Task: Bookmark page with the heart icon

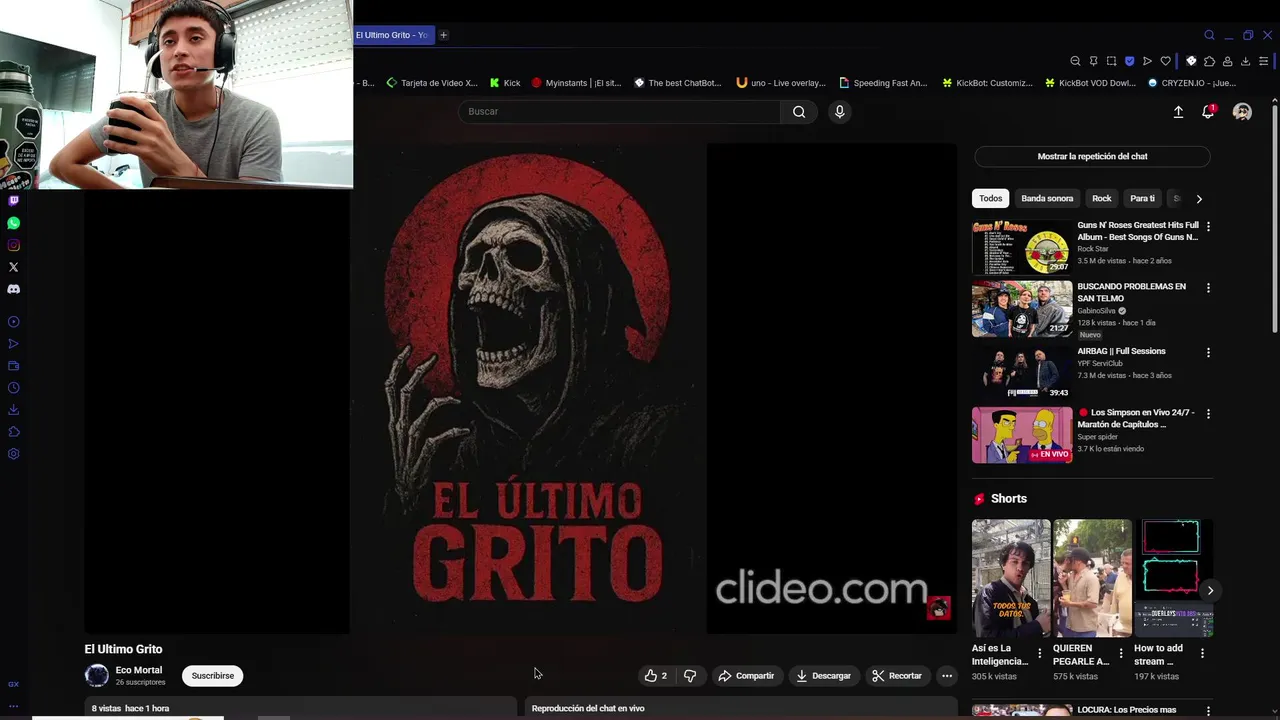Action: click(x=1165, y=61)
